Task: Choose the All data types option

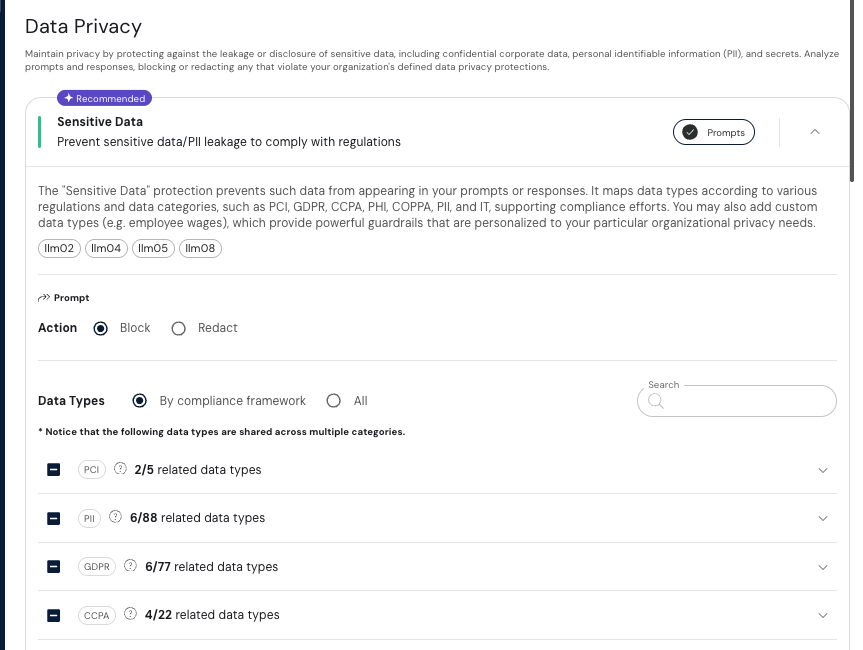Action: 334,401
